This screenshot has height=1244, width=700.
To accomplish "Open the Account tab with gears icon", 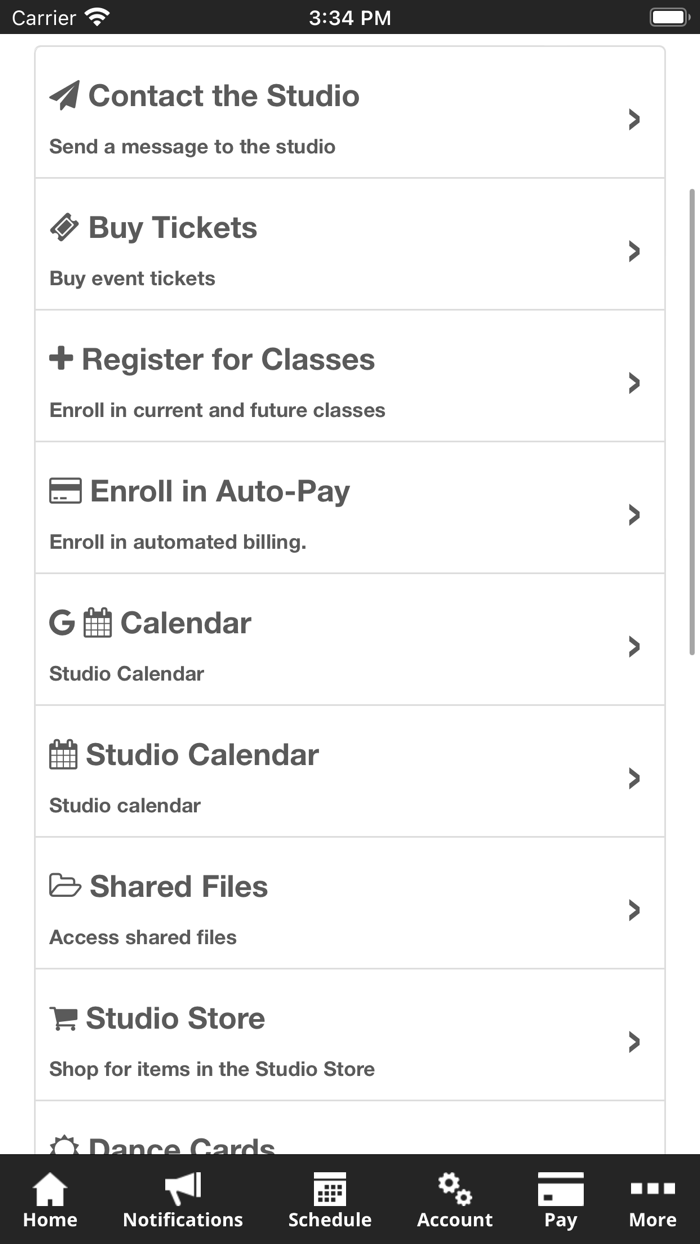I will click(x=455, y=1200).
